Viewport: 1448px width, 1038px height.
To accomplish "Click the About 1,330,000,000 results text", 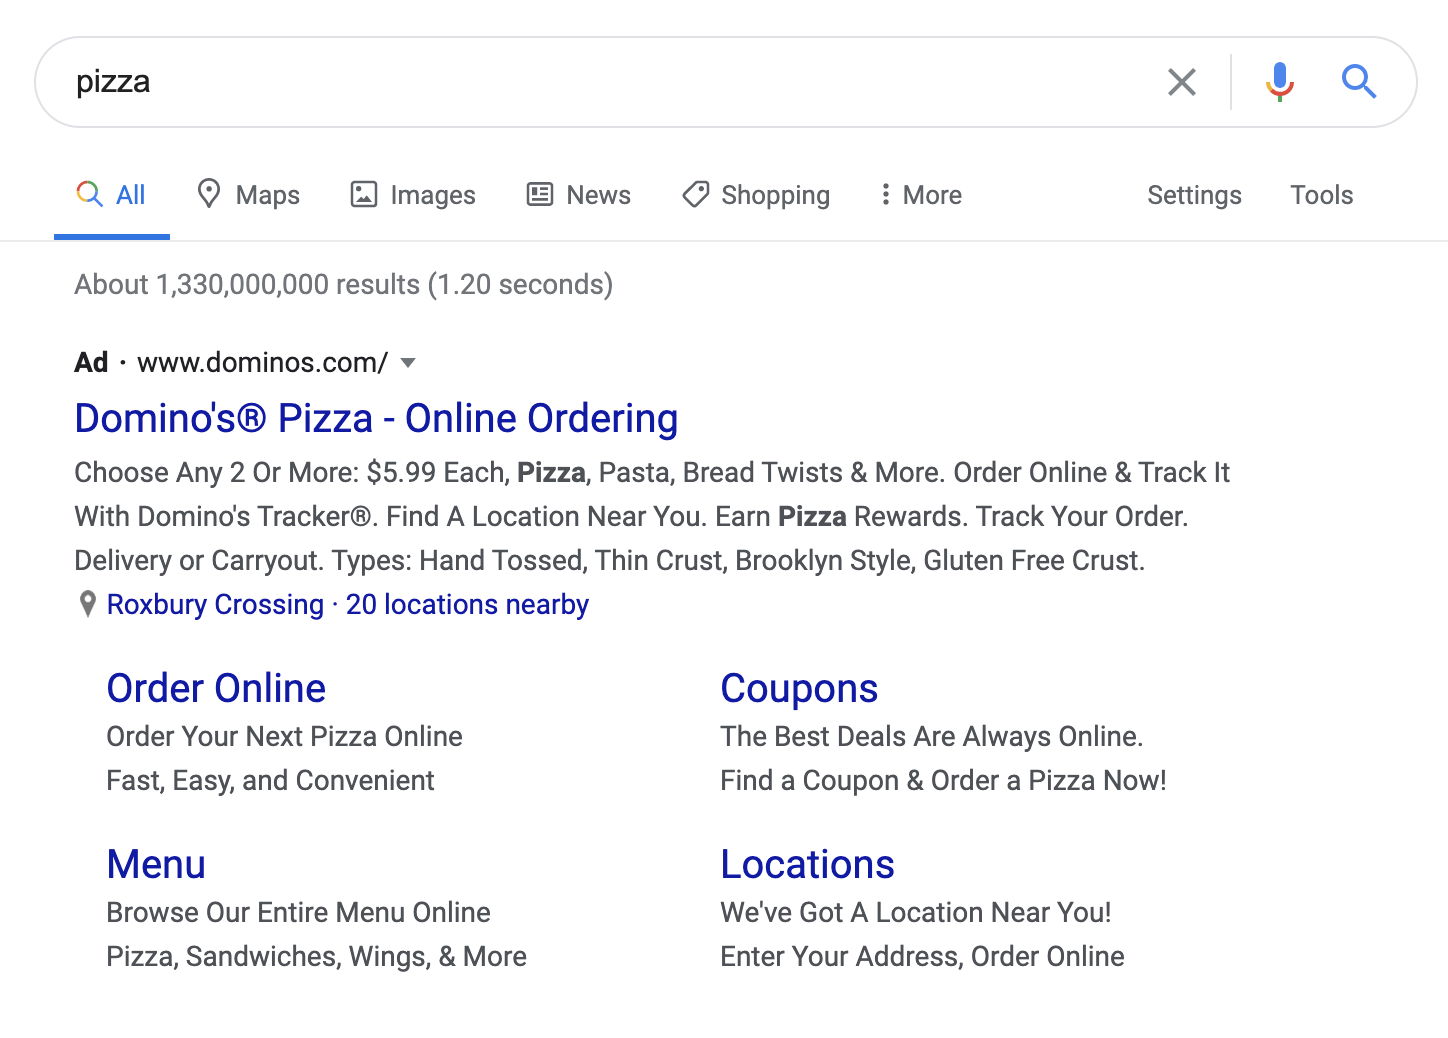I will 343,285.
